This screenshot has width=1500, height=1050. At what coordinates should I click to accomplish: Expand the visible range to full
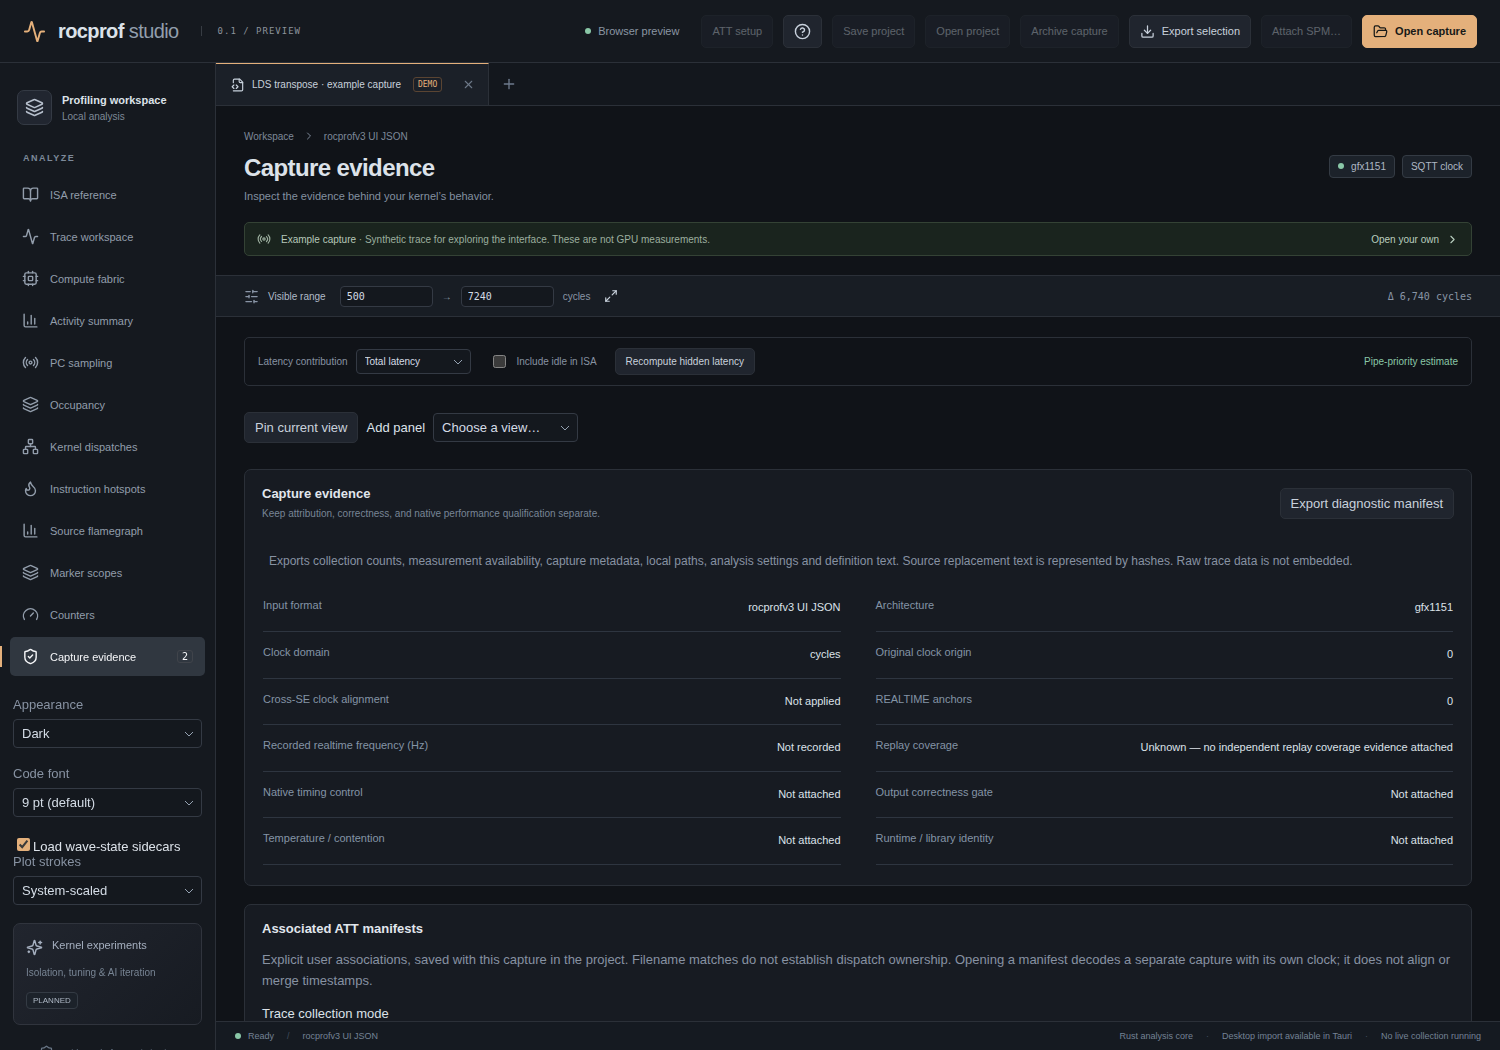pos(611,296)
